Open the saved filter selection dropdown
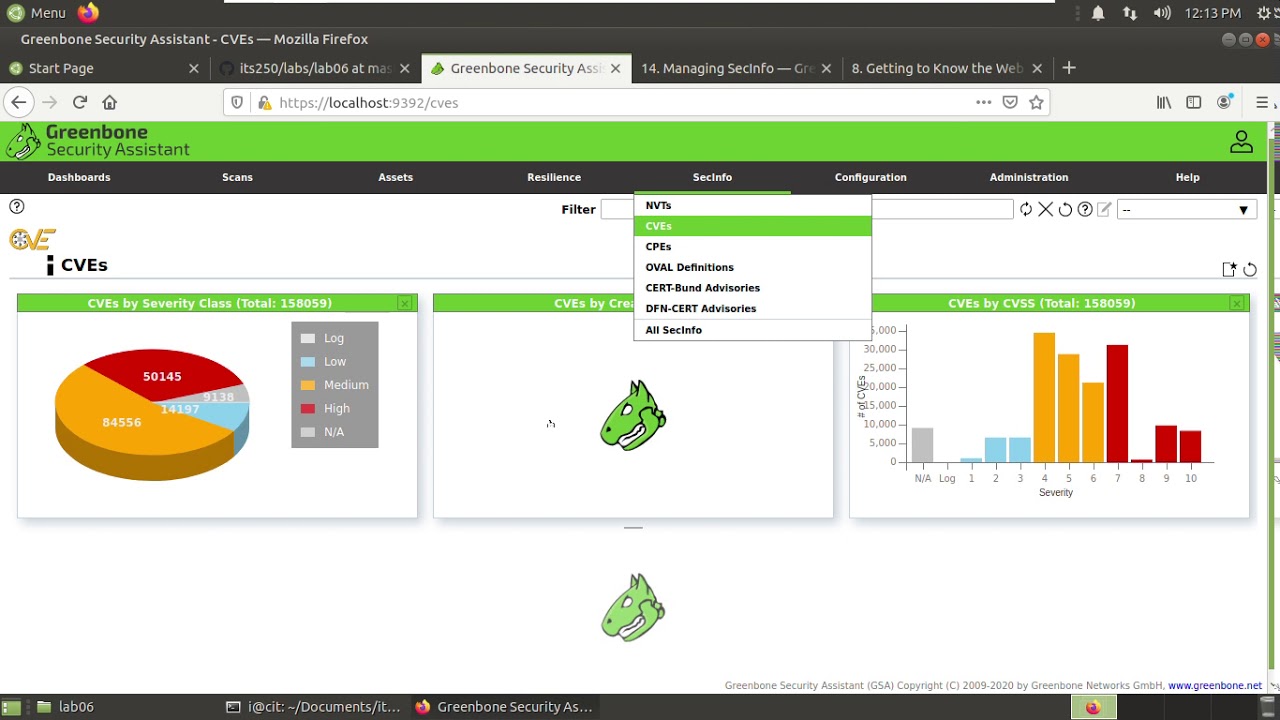The height and width of the screenshot is (720, 1280). click(1186, 210)
